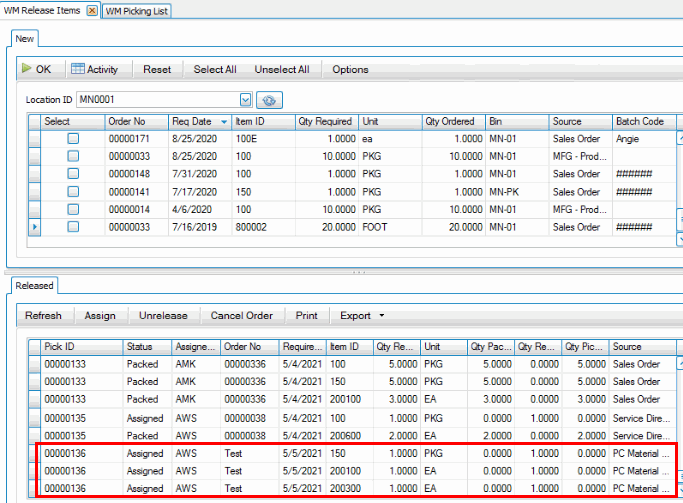Screen dimensions: 683x503
Task: Check the box for order 00000014
Action: 73,209
